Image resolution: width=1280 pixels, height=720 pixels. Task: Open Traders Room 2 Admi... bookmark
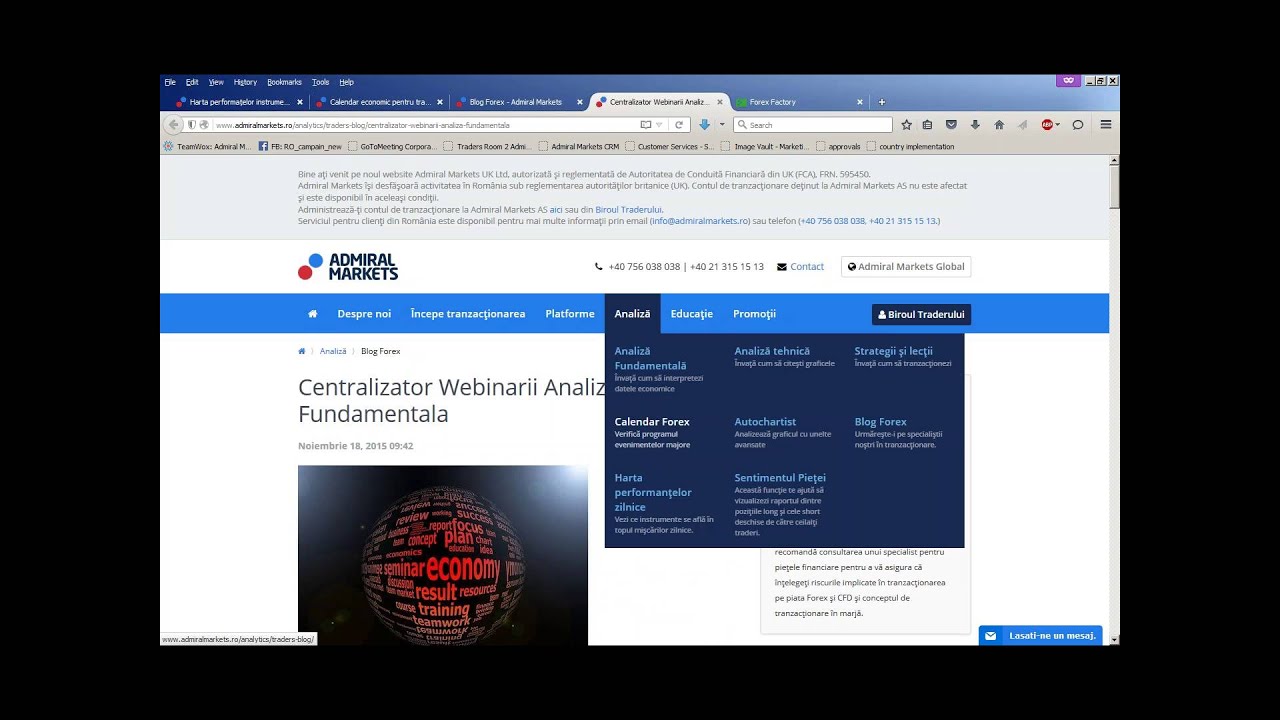488,146
